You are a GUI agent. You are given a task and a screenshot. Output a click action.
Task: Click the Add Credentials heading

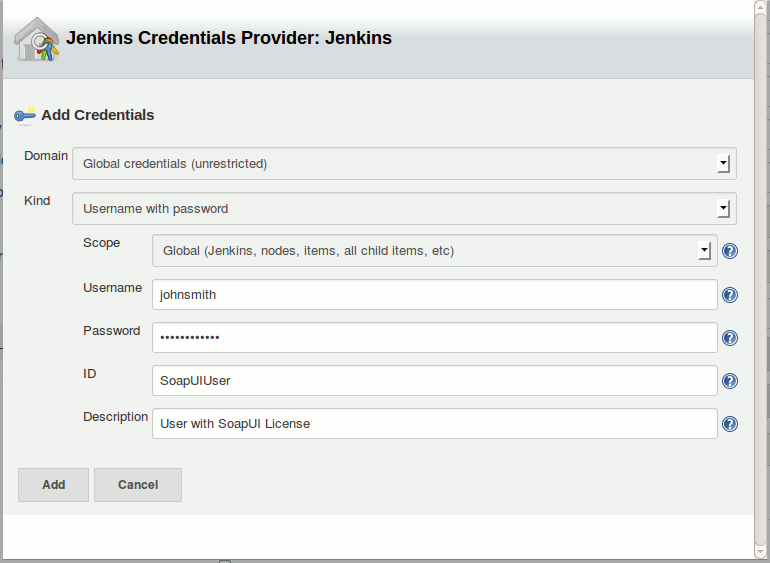coord(98,115)
